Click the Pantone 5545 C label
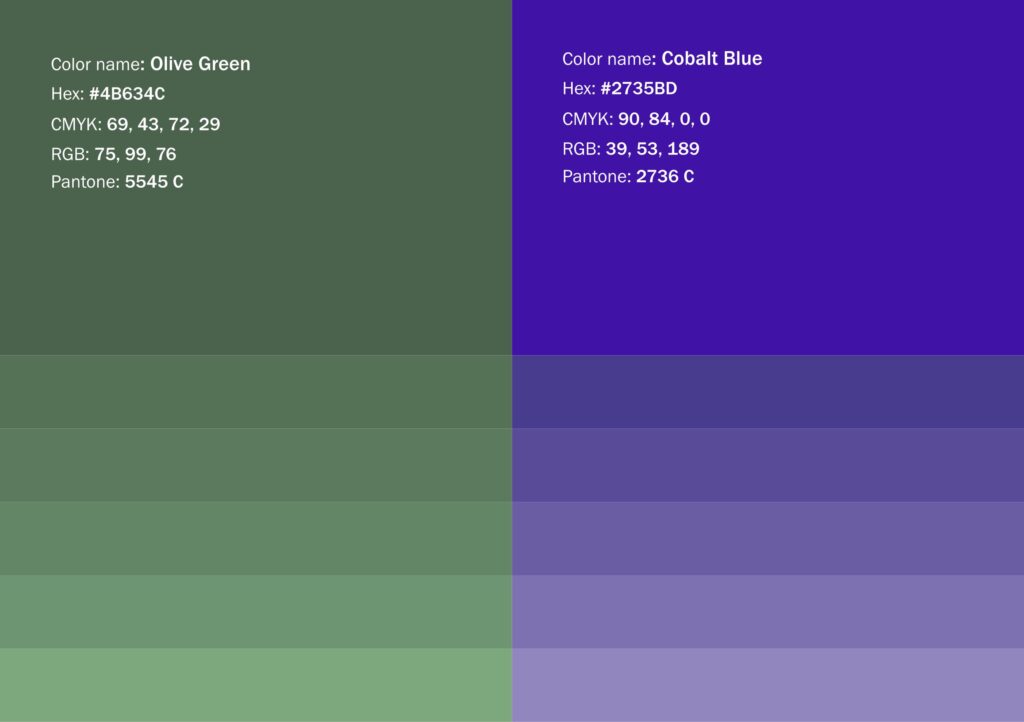 tap(154, 182)
